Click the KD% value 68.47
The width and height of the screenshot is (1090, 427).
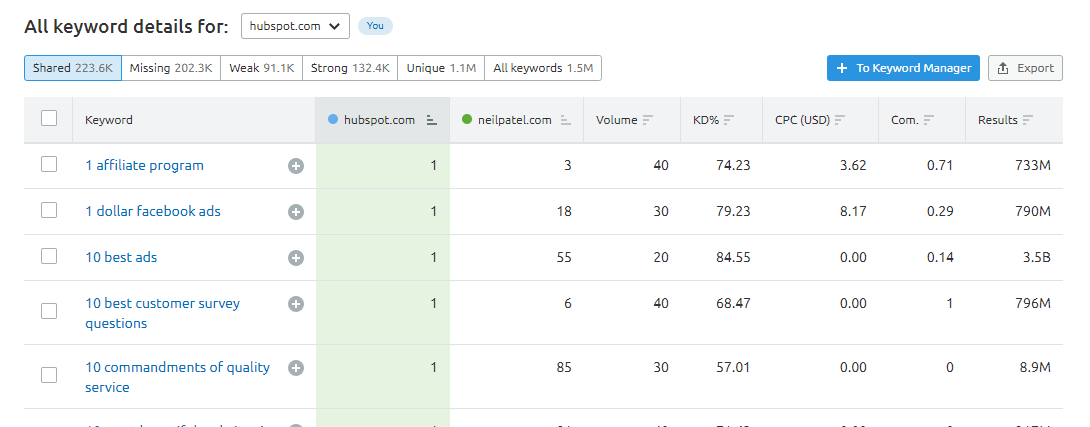[x=733, y=303]
